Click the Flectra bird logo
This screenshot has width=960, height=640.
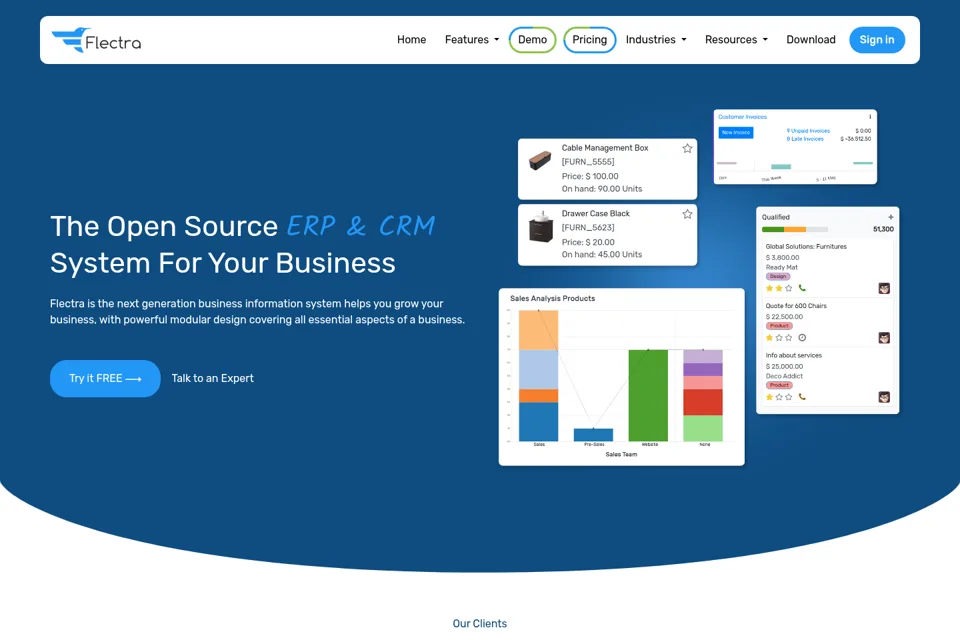(x=96, y=40)
